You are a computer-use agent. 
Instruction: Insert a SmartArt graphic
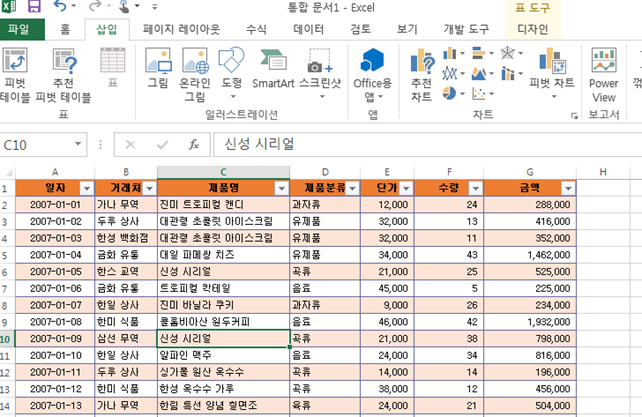tap(273, 68)
